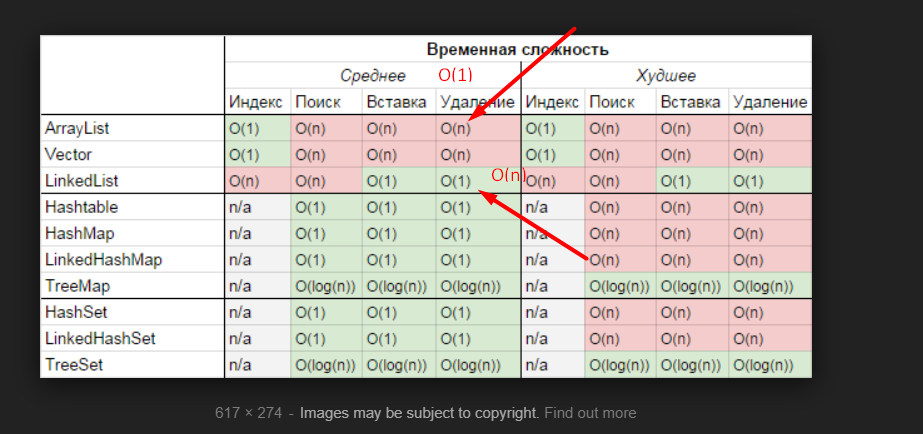Click Hashtable average Индекс n/a cell
The width and height of the screenshot is (923, 434).
pos(258,207)
